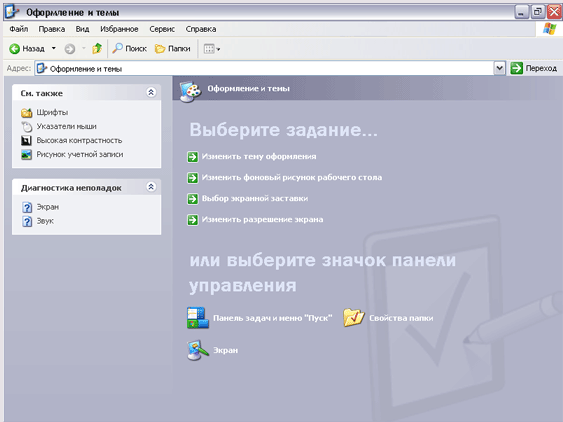Viewport: 563px width, 422px height.
Task: Click the Экран display control panel icon
Action: (x=198, y=350)
